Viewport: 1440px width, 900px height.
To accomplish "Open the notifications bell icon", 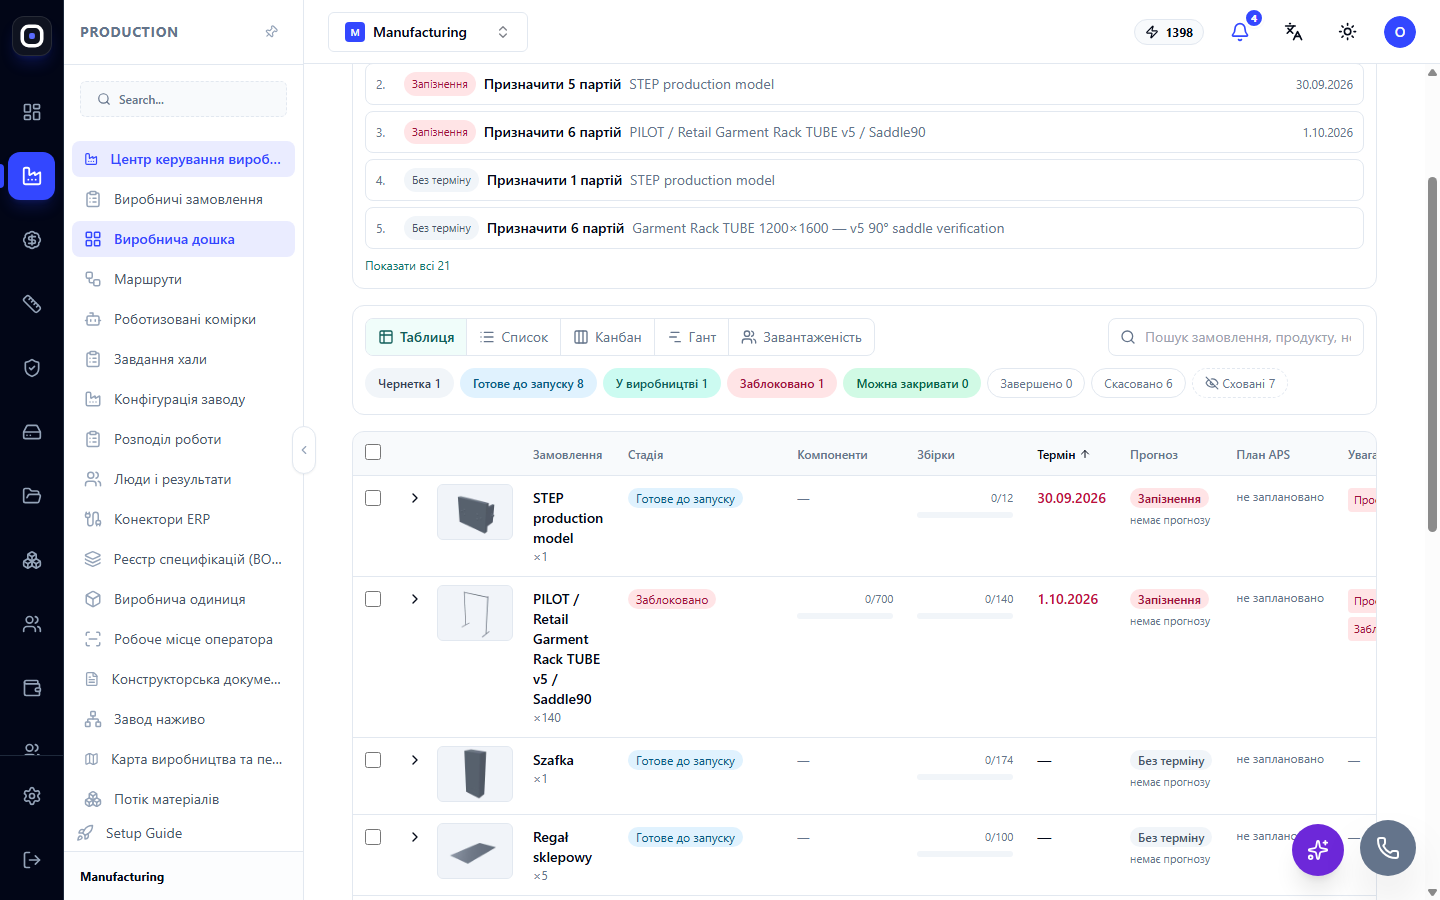I will click(x=1240, y=32).
